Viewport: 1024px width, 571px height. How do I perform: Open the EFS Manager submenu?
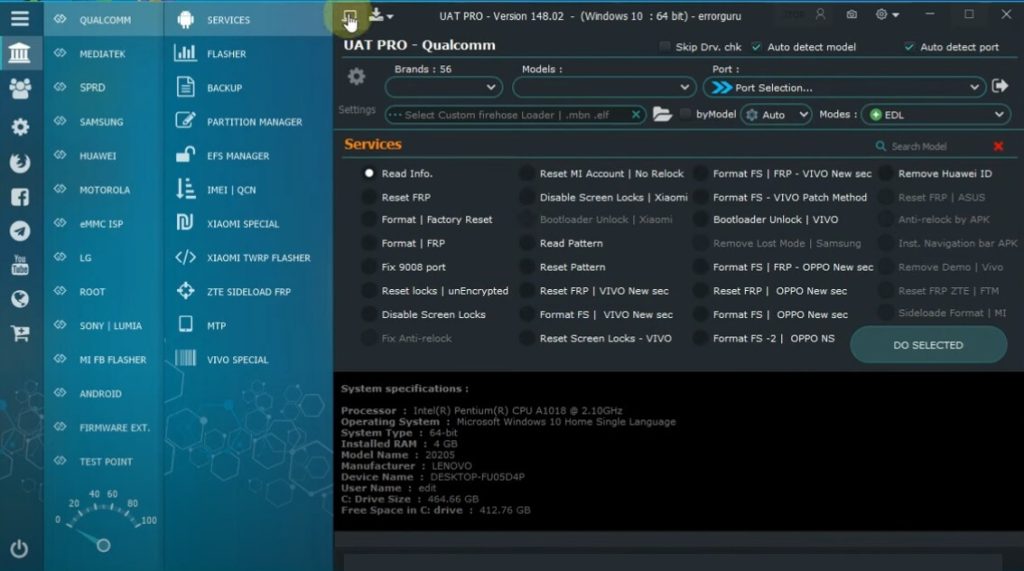tap(248, 155)
